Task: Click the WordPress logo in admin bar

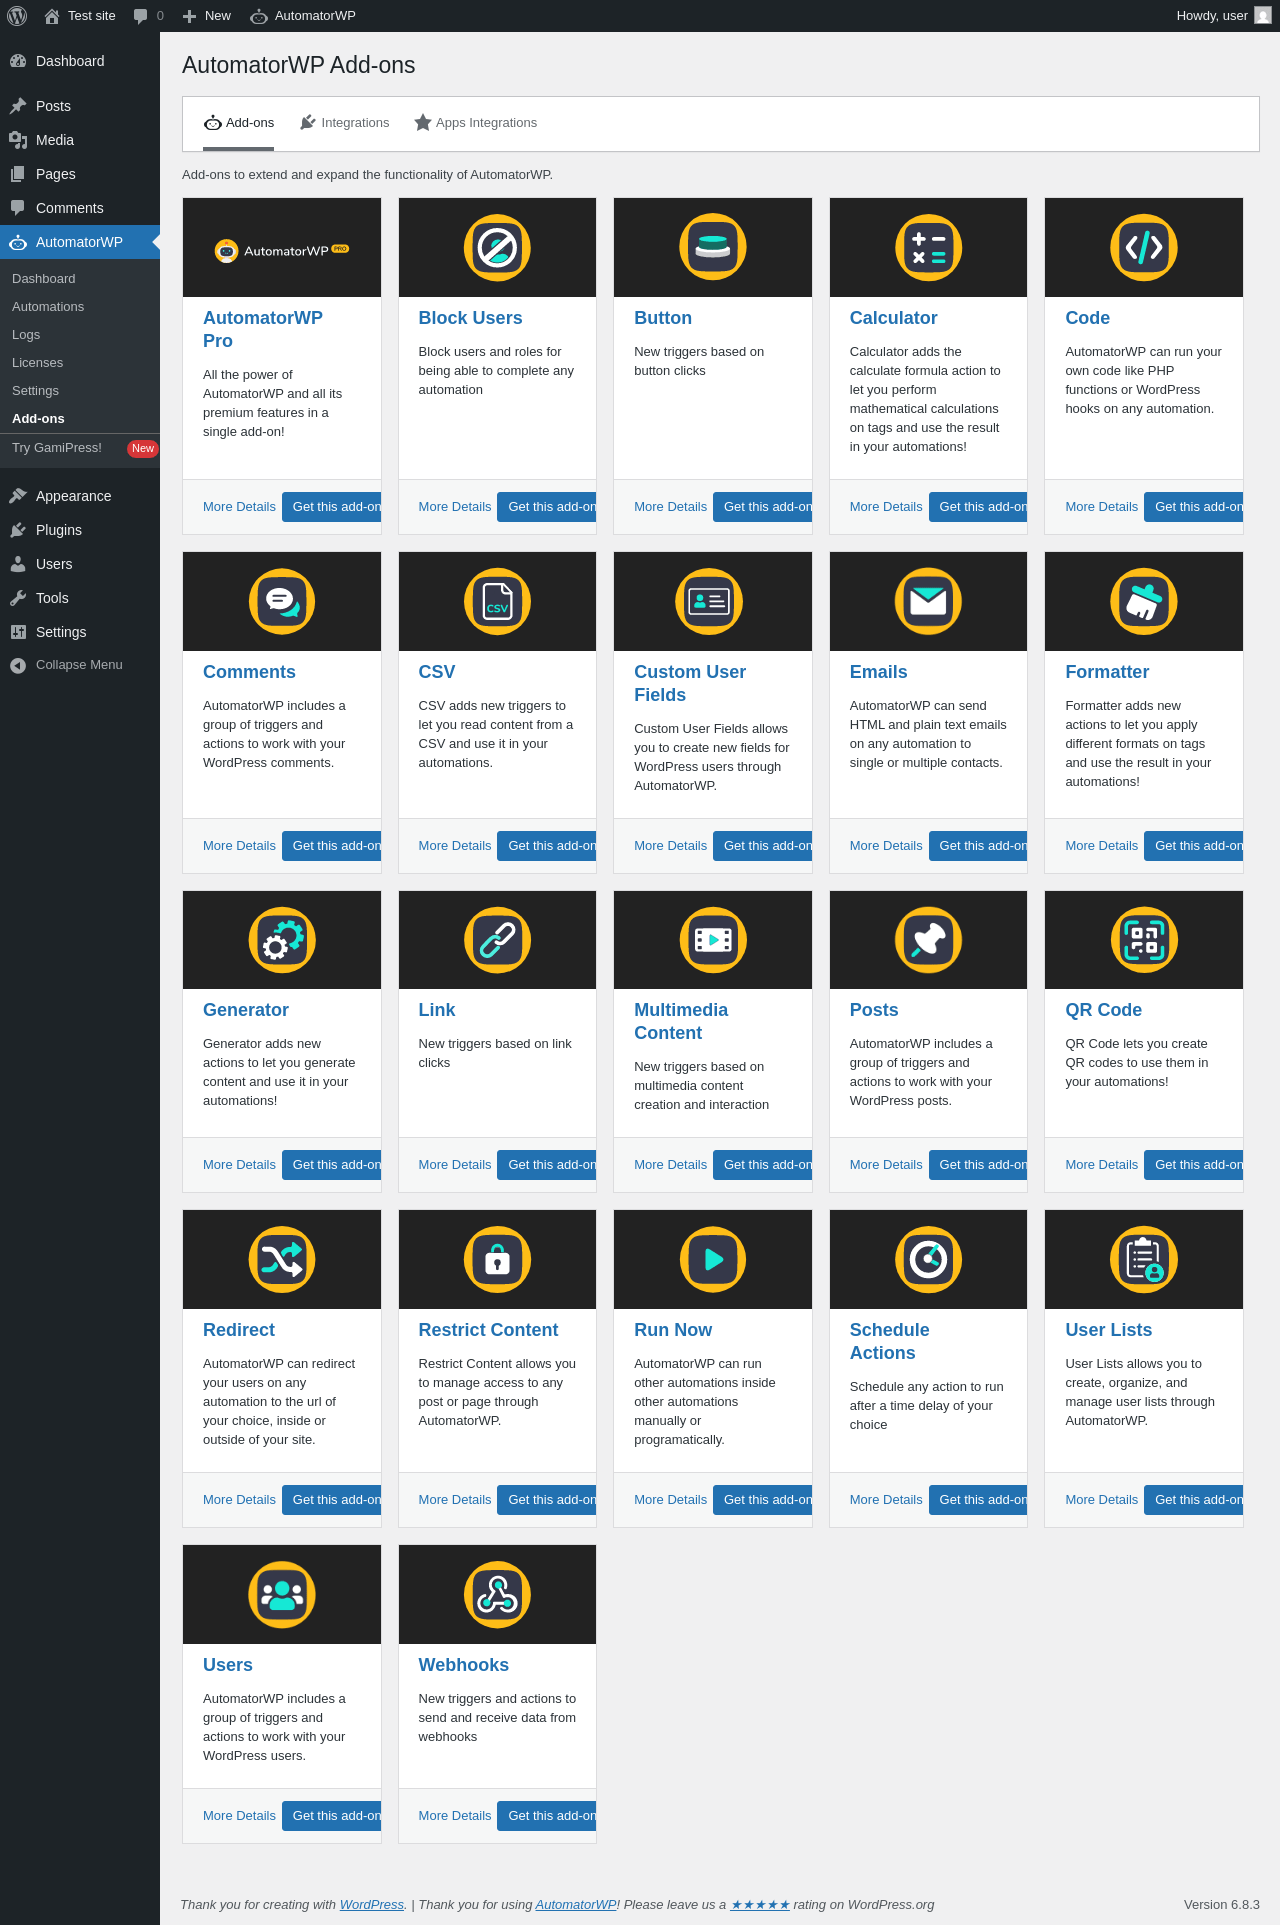Action: (x=17, y=16)
